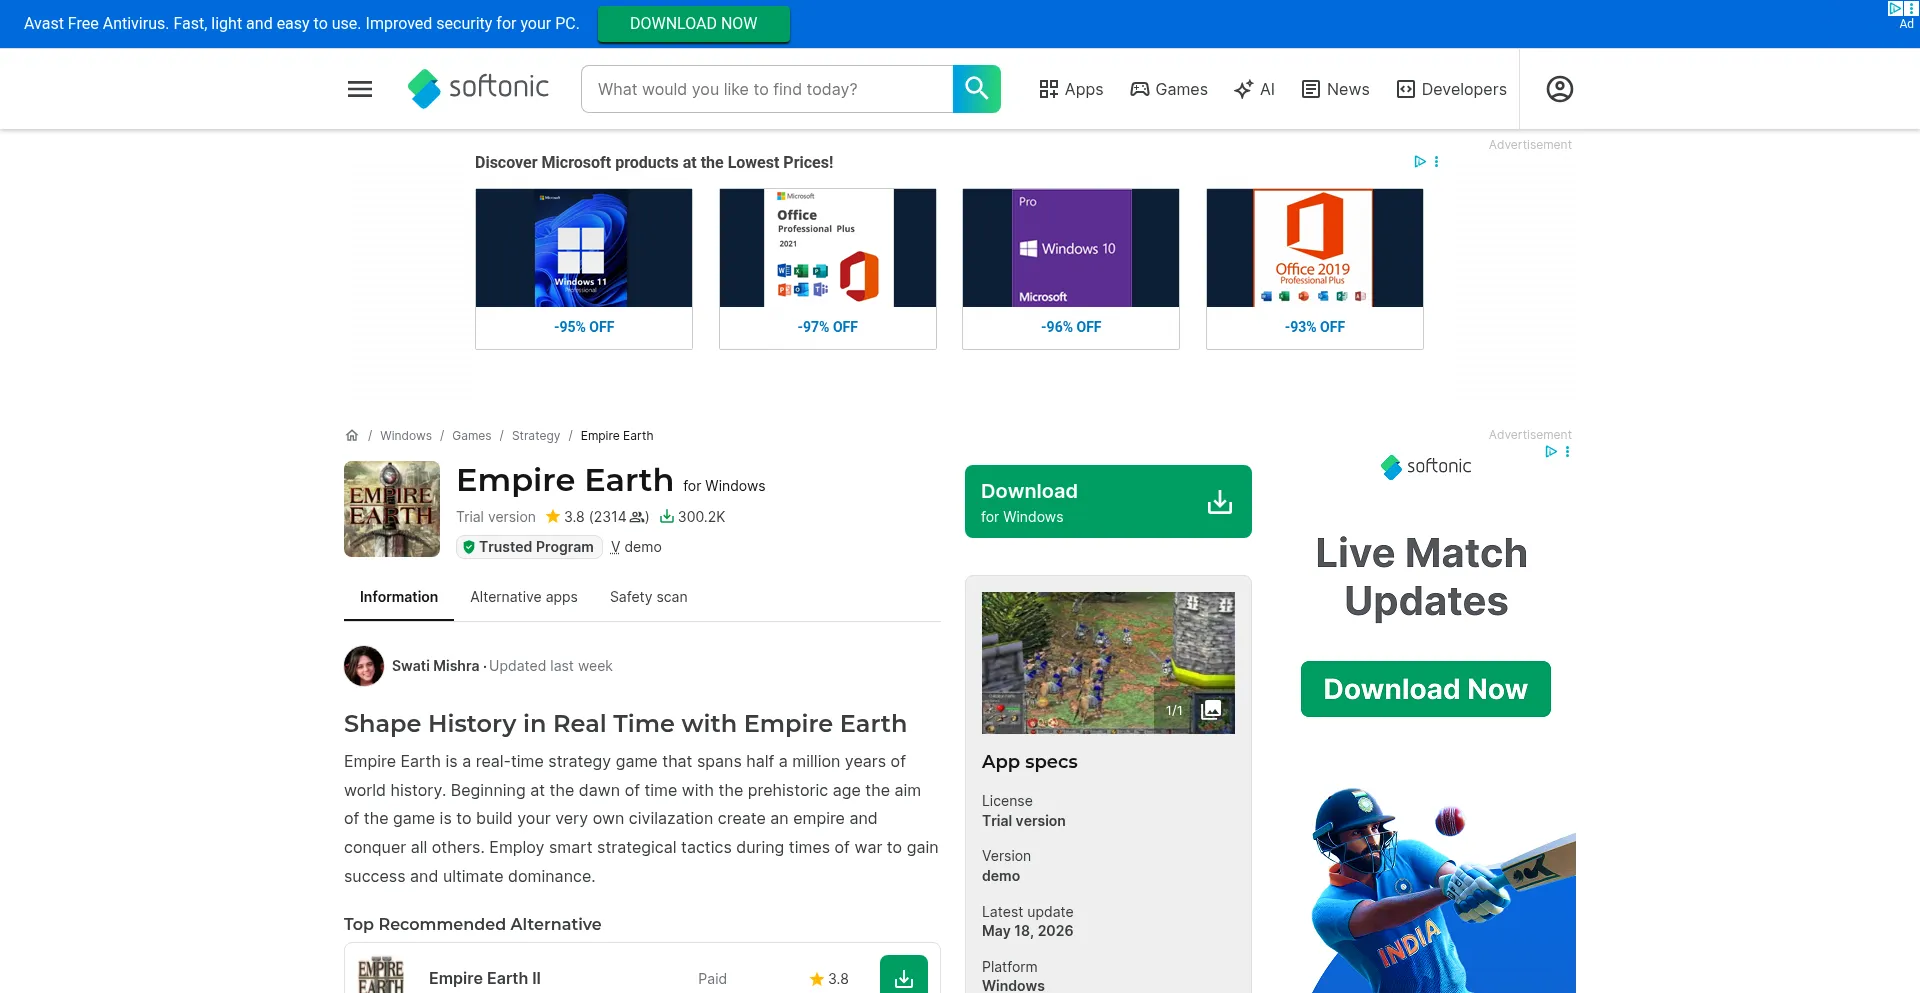Click the AdChoices icon above Microsoft ad
Screen dimensions: 1920x993
click(x=1419, y=161)
